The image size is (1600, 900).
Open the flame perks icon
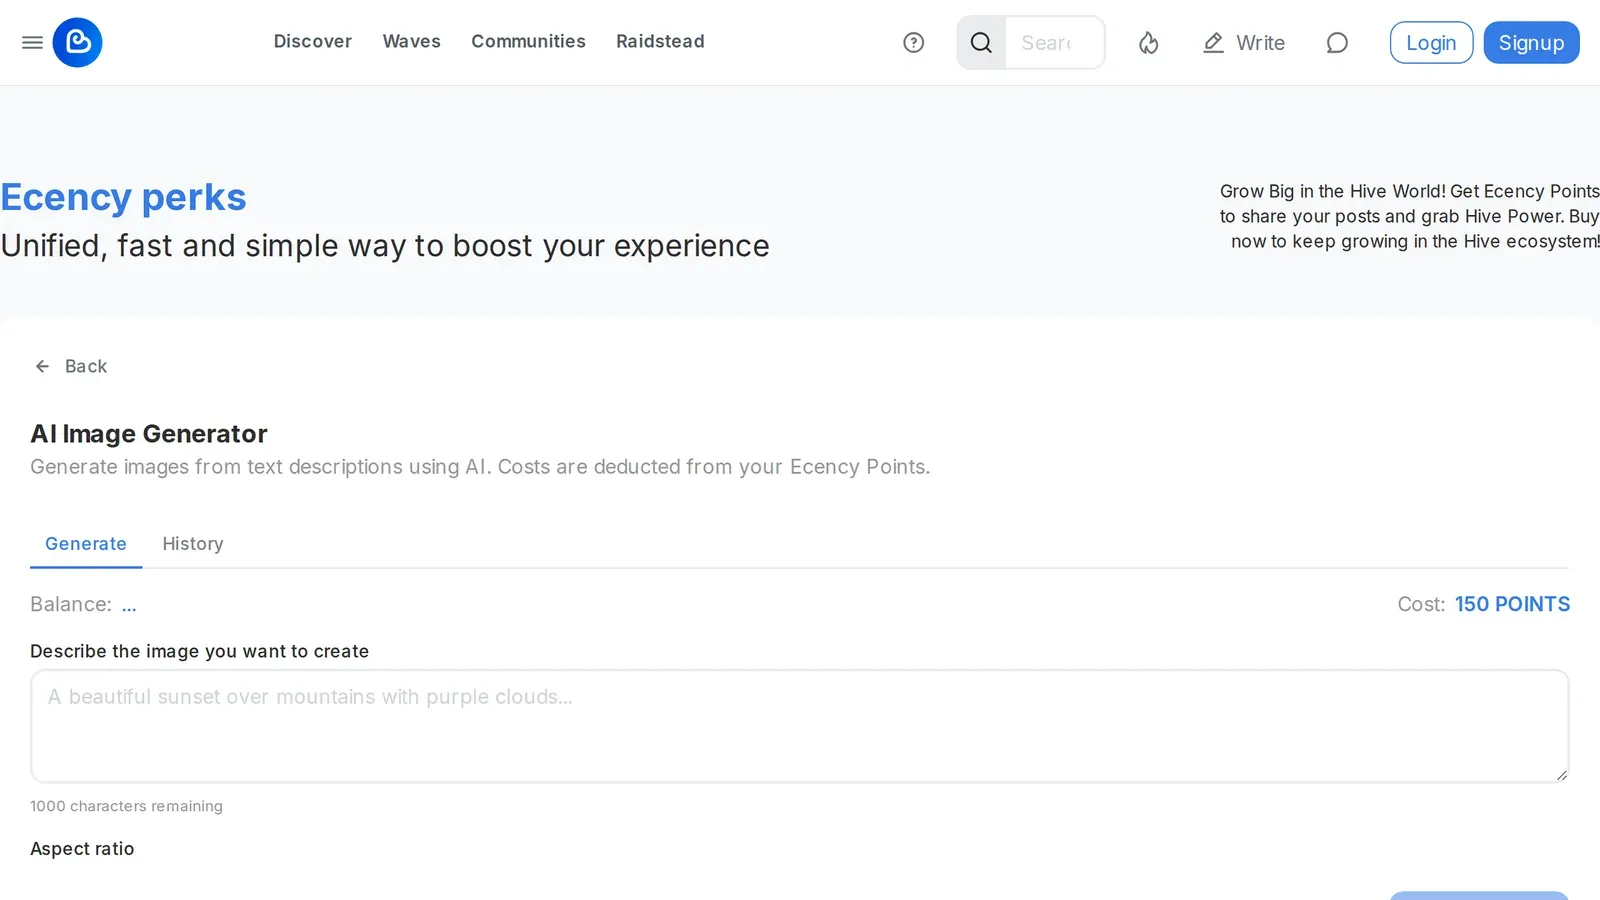tap(1148, 42)
